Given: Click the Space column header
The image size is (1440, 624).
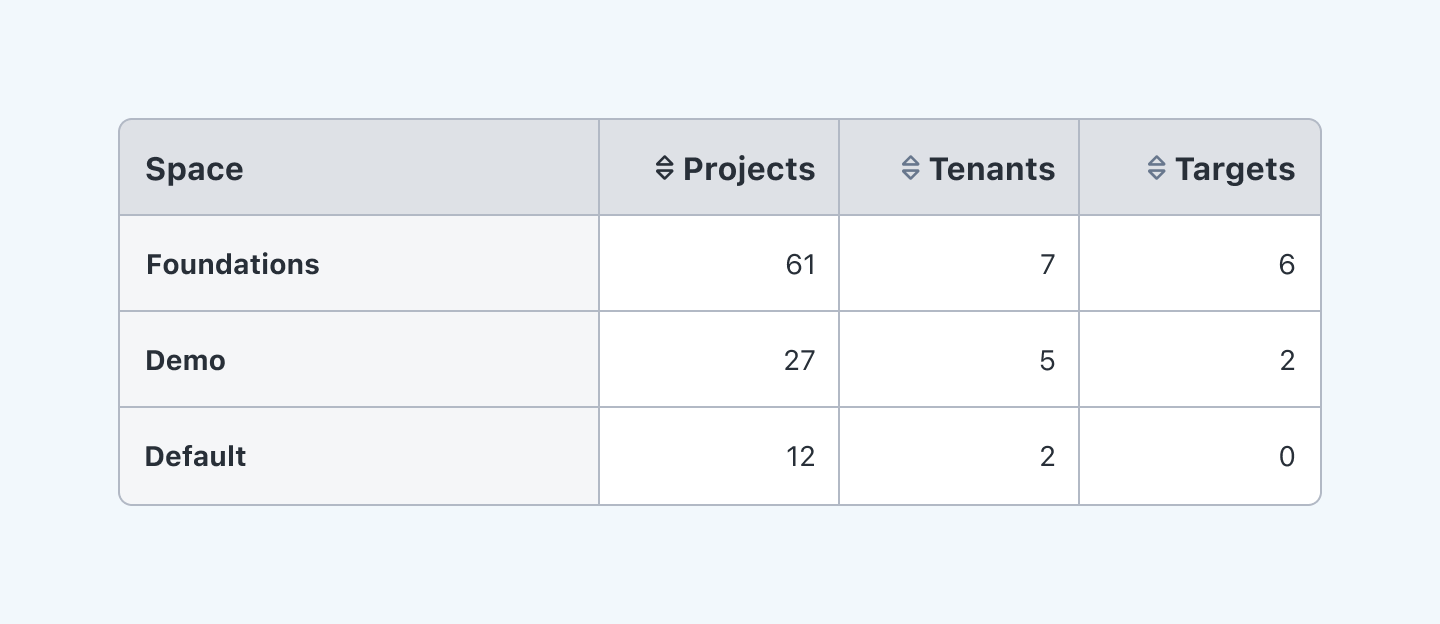Looking at the screenshot, I should [x=194, y=168].
